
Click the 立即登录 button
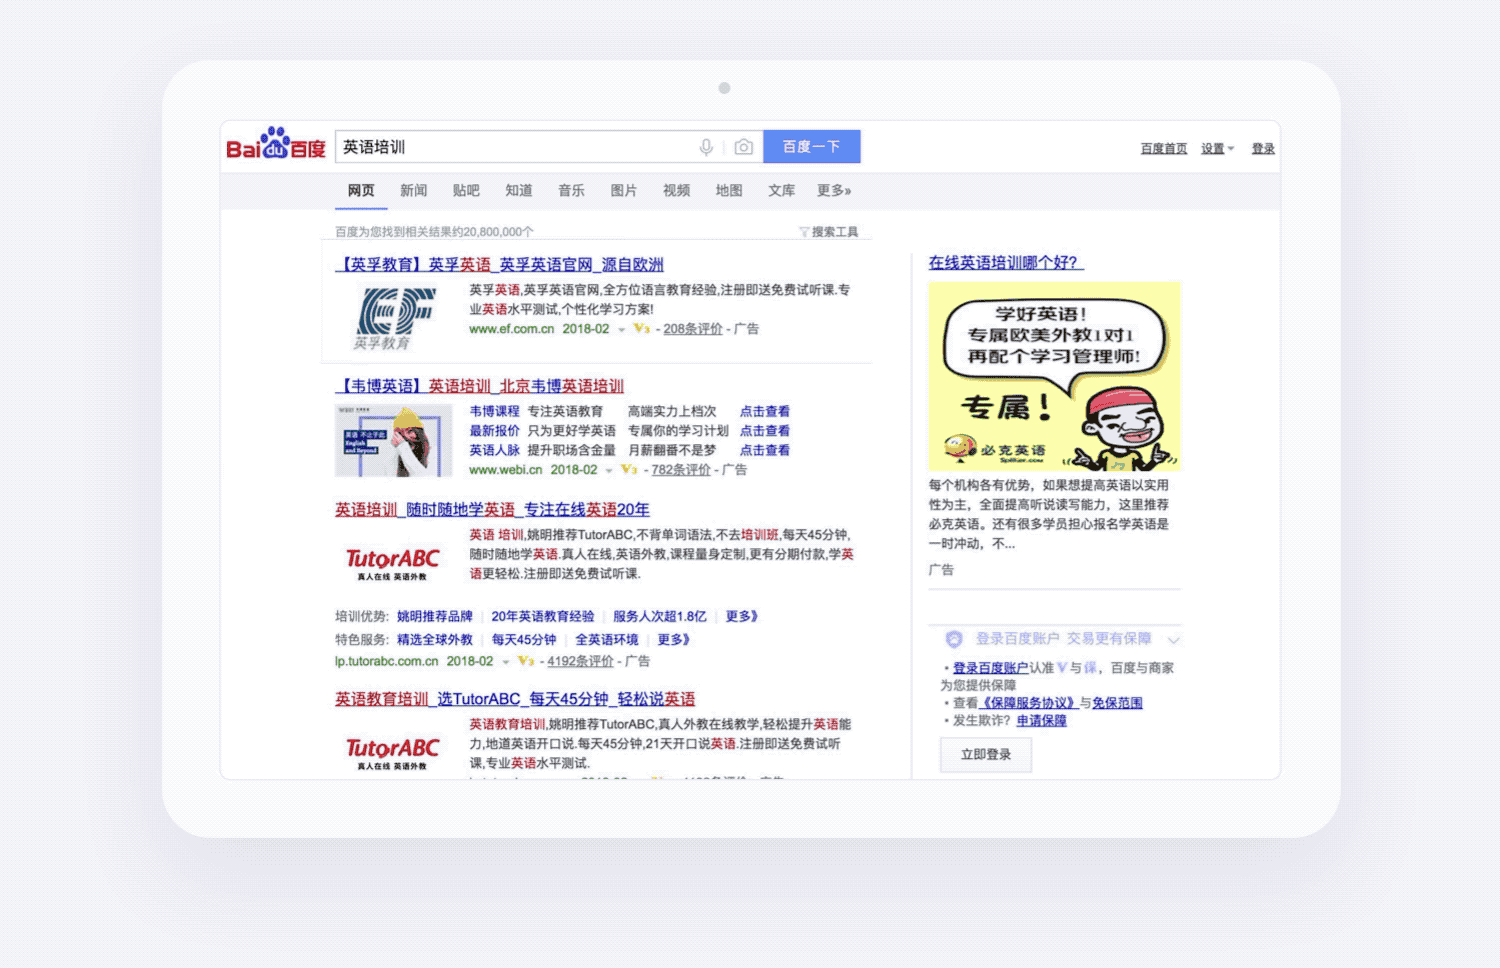tap(985, 755)
